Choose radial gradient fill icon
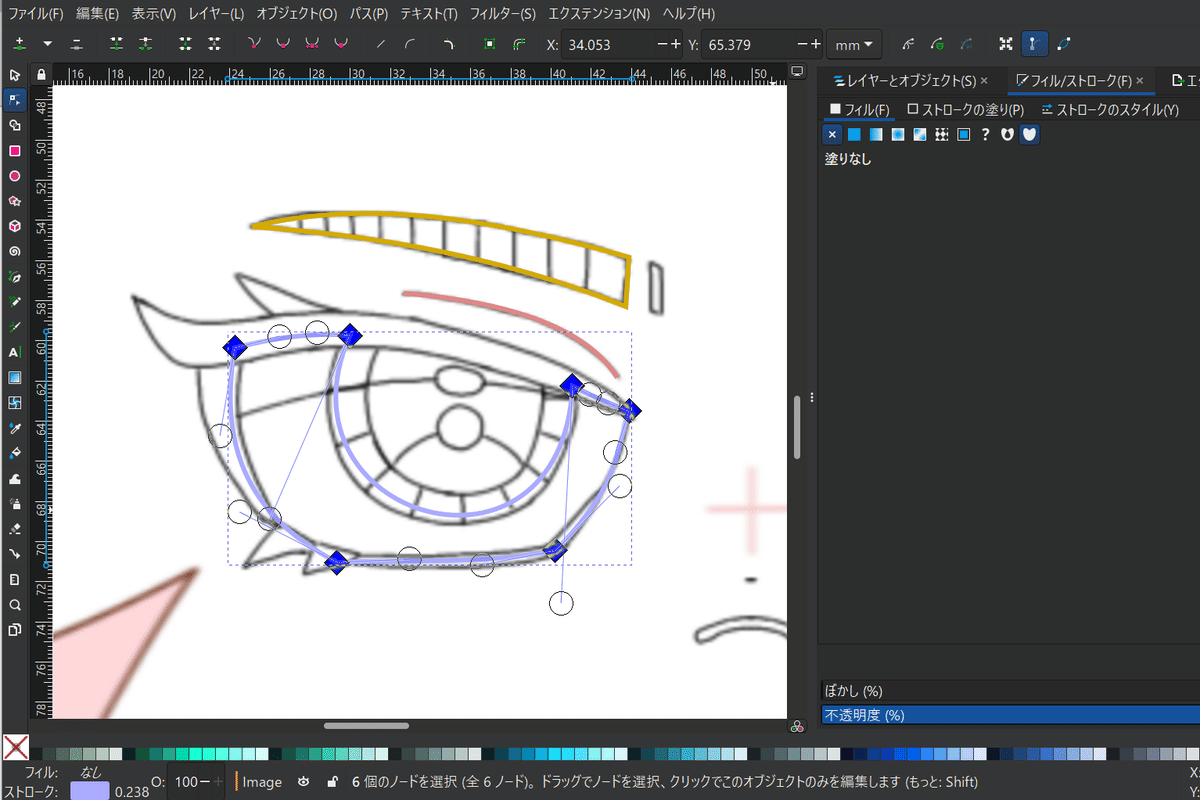Viewport: 1200px width, 800px height. pyautogui.click(x=898, y=134)
